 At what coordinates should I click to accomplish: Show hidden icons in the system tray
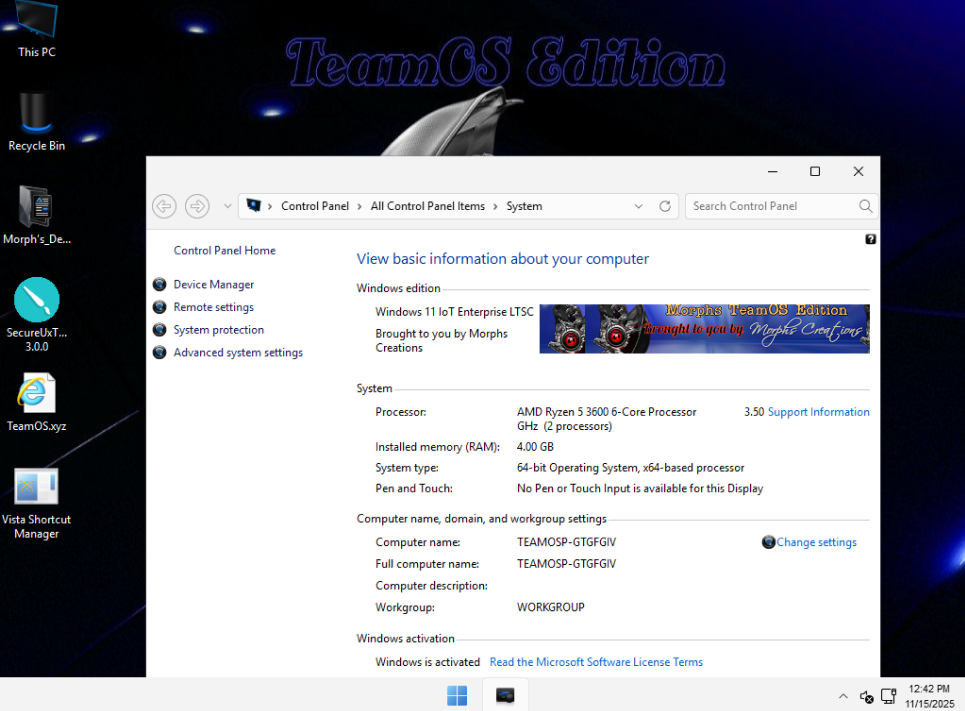coord(842,696)
